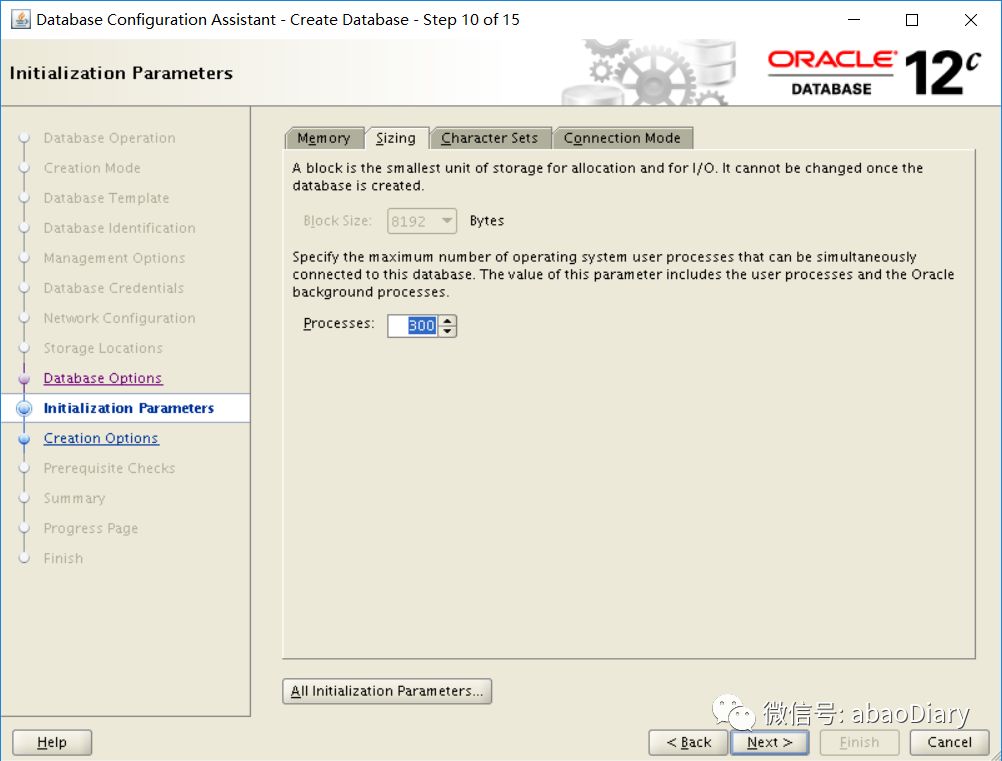Click the Finish step circle in the sidebar
Image resolution: width=1002 pixels, height=761 pixels.
[x=24, y=558]
